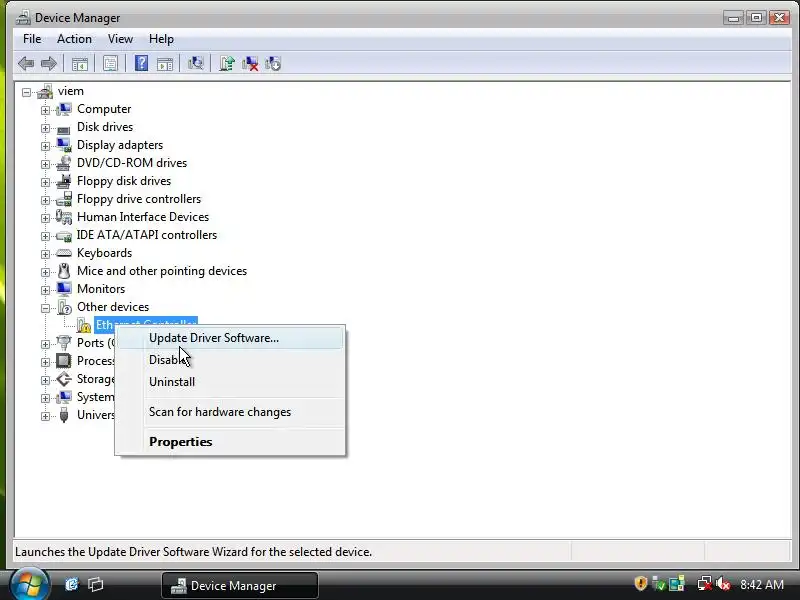Click the DVD/CD-ROM drives category icon

[64, 163]
